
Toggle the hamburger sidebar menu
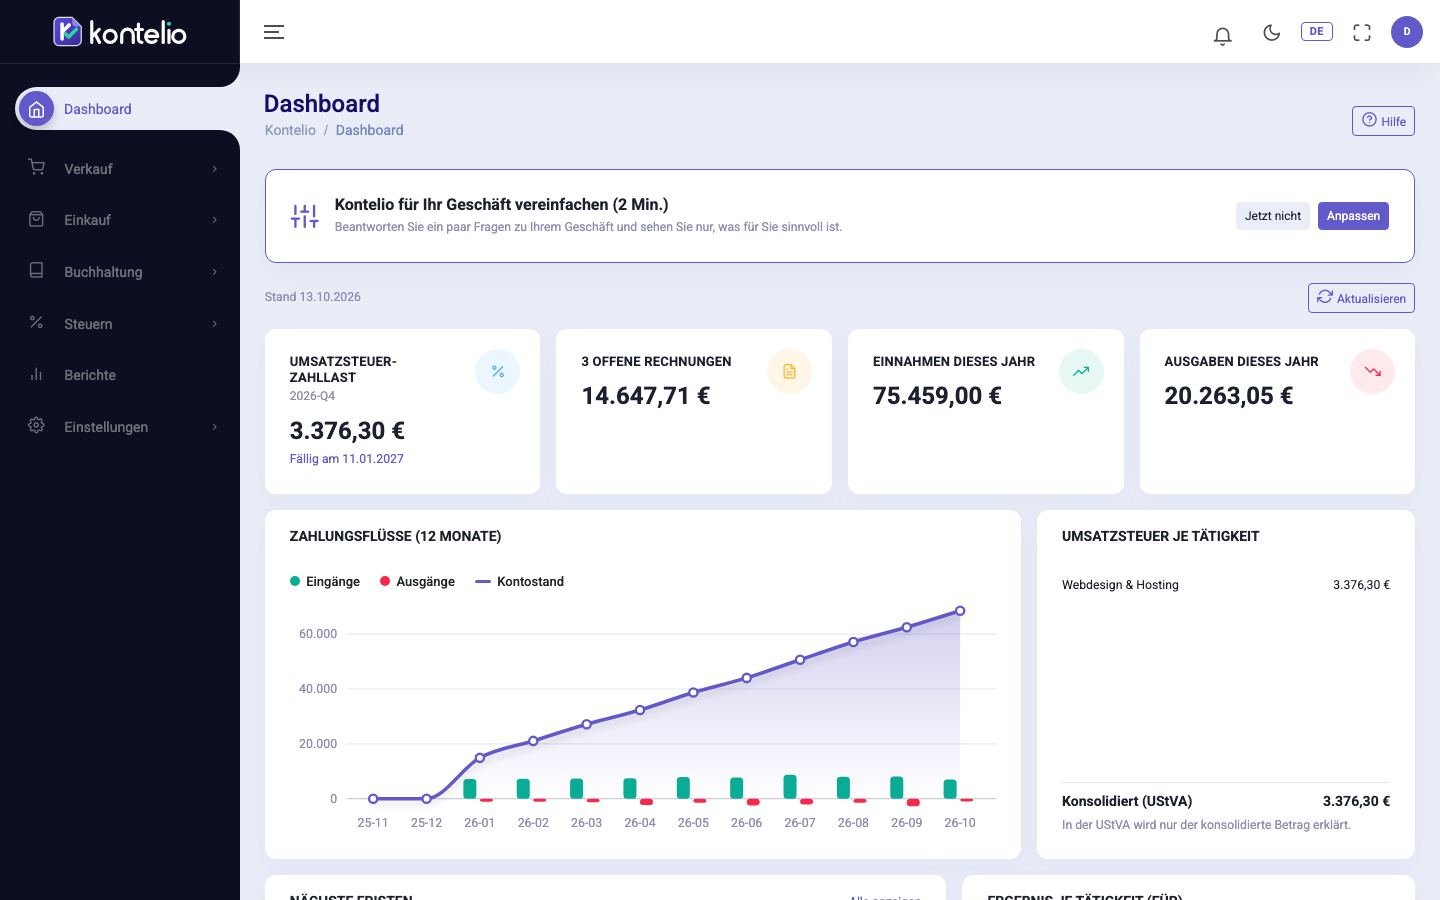274,32
